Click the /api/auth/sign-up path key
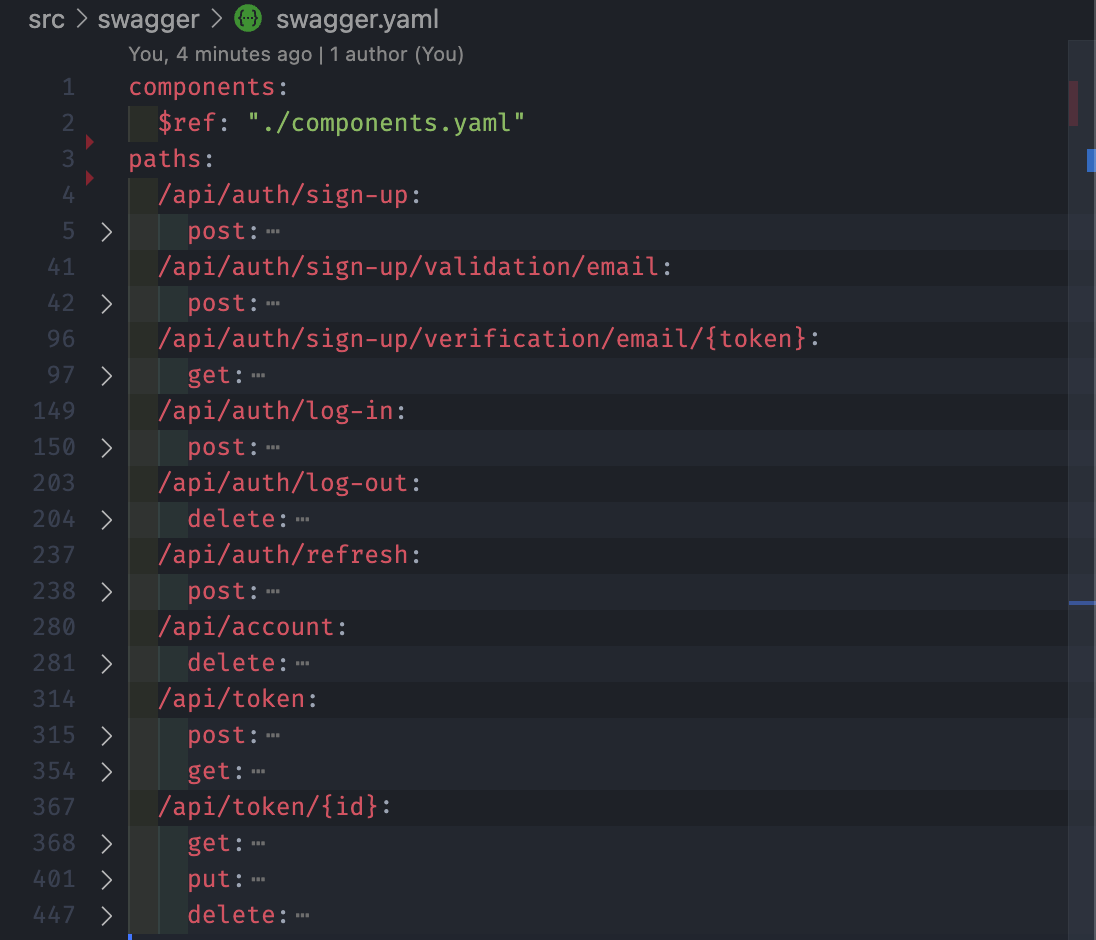The width and height of the screenshot is (1096, 940). tap(283, 195)
